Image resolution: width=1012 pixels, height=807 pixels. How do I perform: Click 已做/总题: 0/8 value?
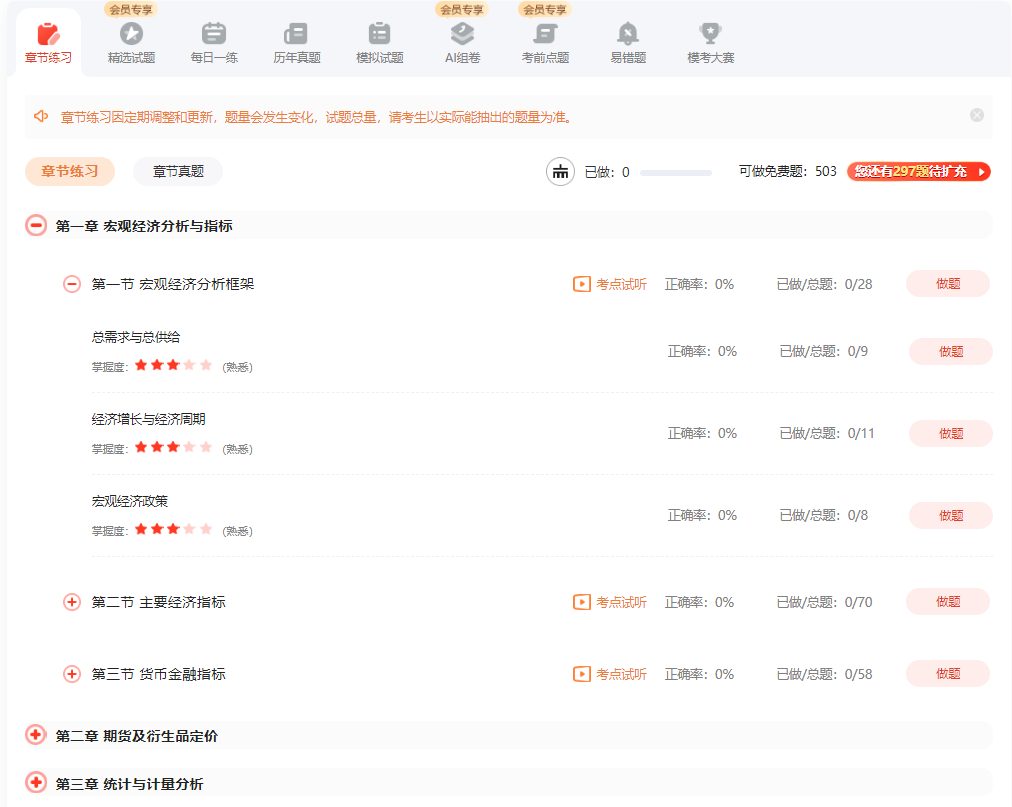click(824, 515)
